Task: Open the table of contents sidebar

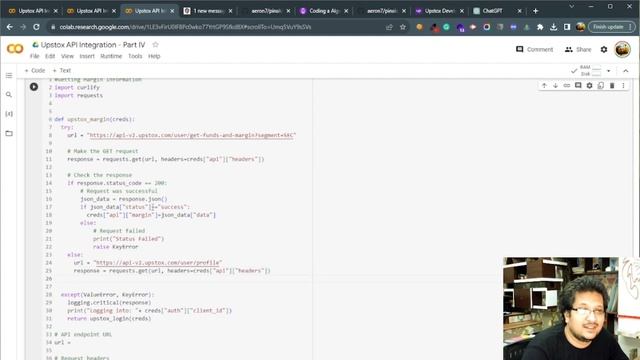Action: (9, 76)
